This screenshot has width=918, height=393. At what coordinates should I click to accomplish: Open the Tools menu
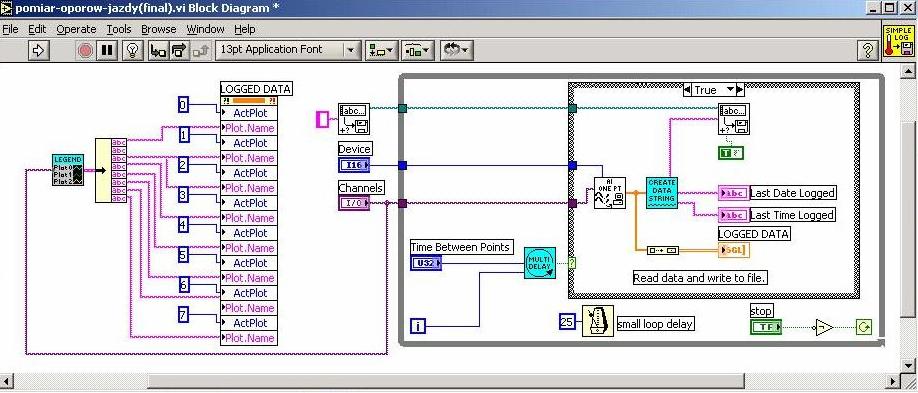[119, 29]
